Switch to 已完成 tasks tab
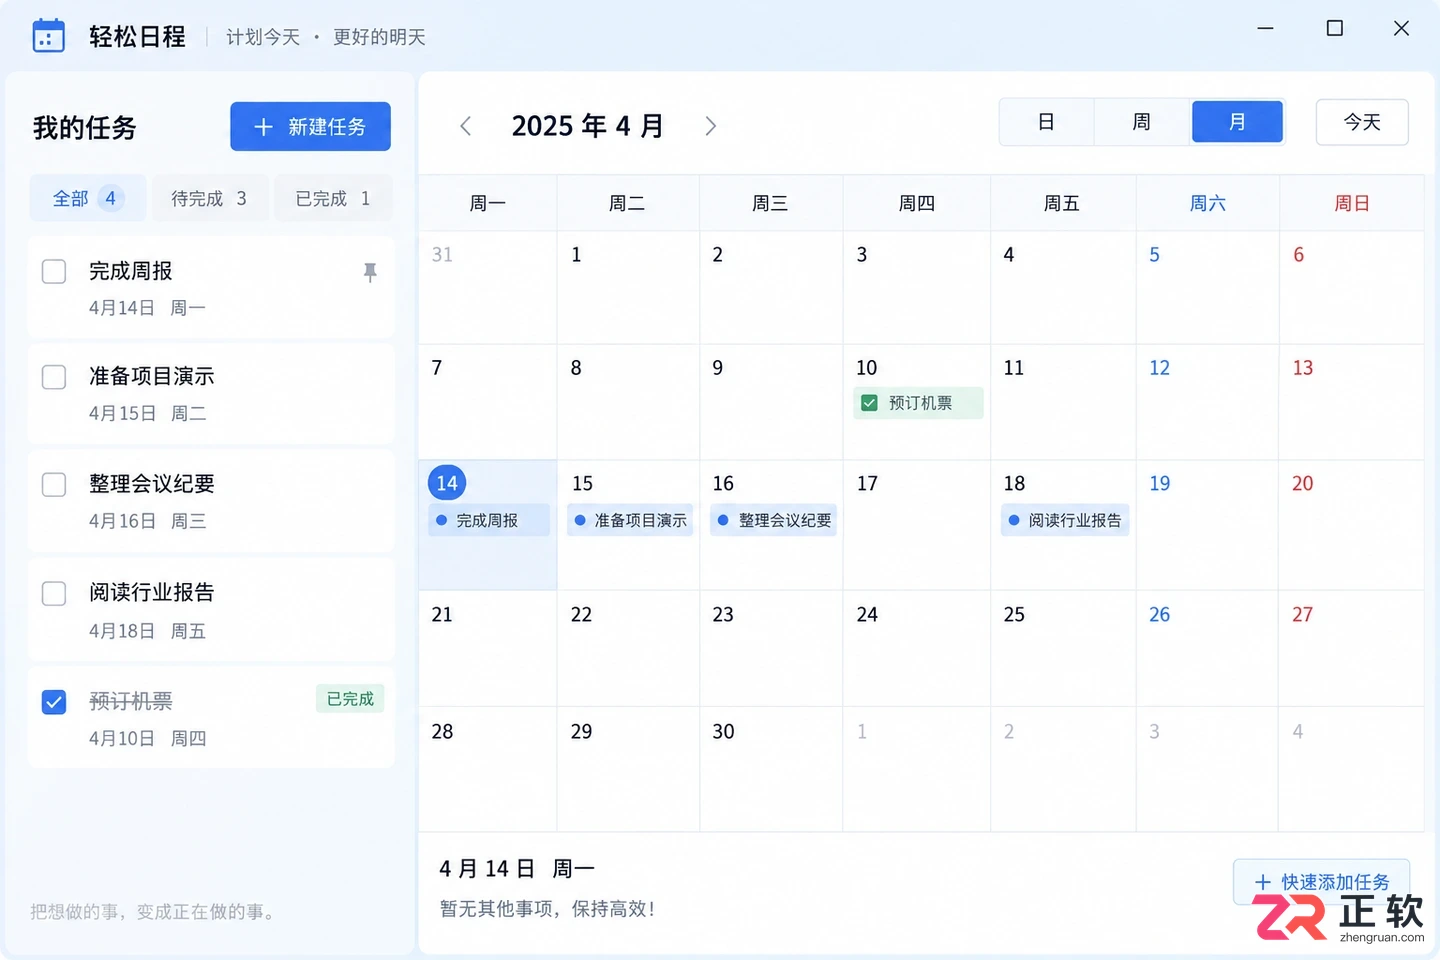This screenshot has height=960, width=1440. [x=333, y=198]
